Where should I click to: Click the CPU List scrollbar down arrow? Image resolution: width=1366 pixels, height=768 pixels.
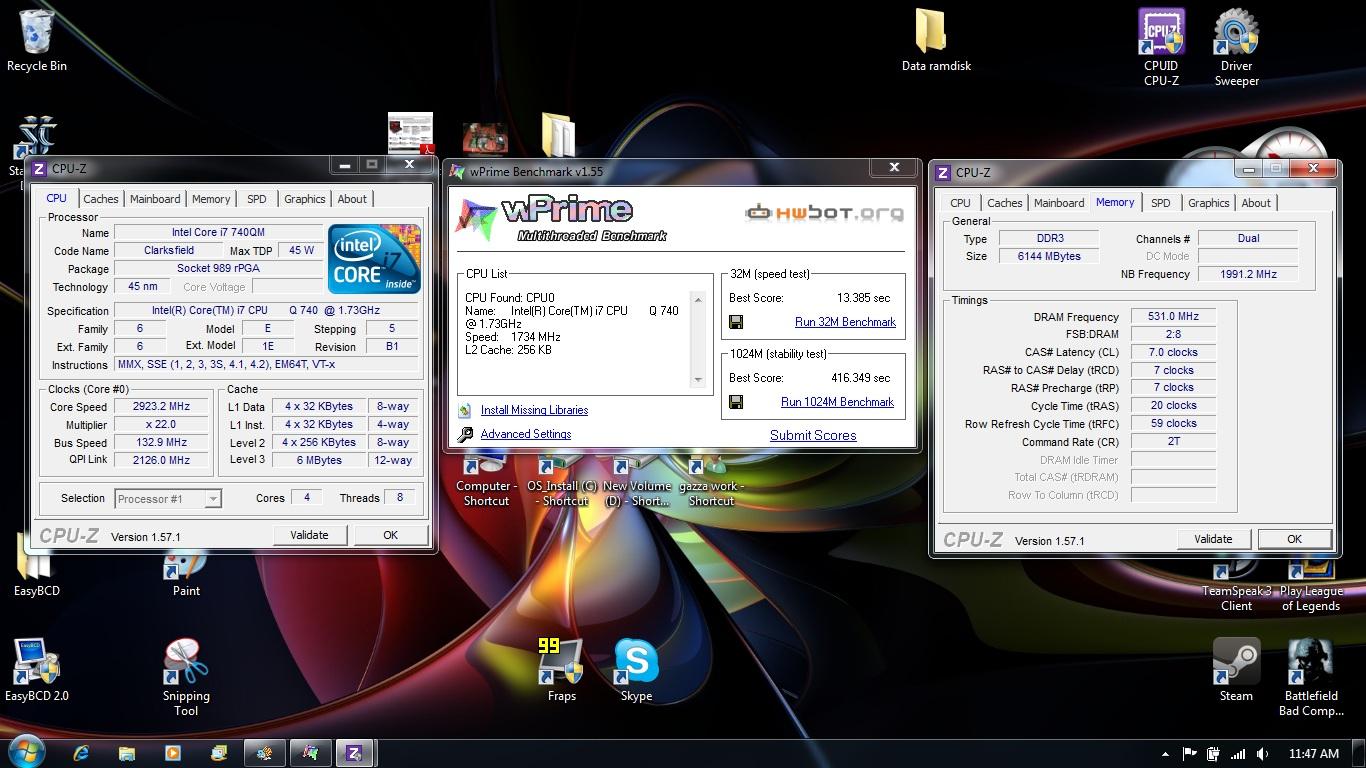click(x=698, y=380)
